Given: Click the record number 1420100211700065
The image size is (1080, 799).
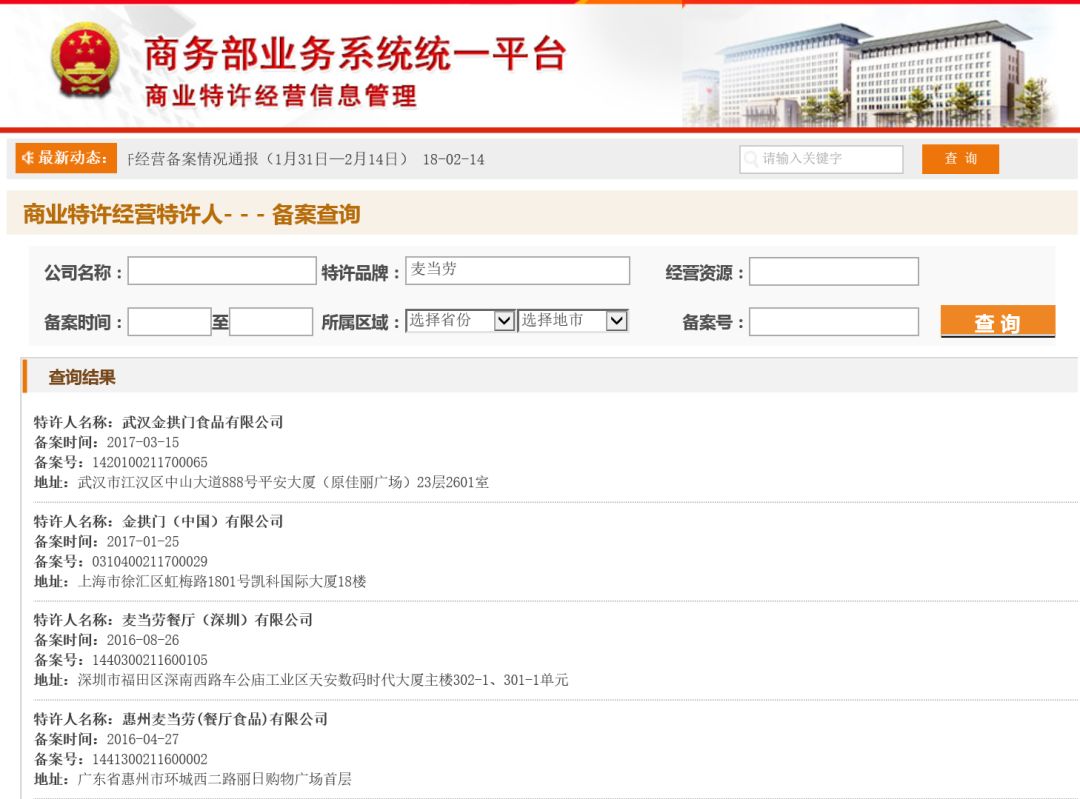Looking at the screenshot, I should [x=149, y=462].
